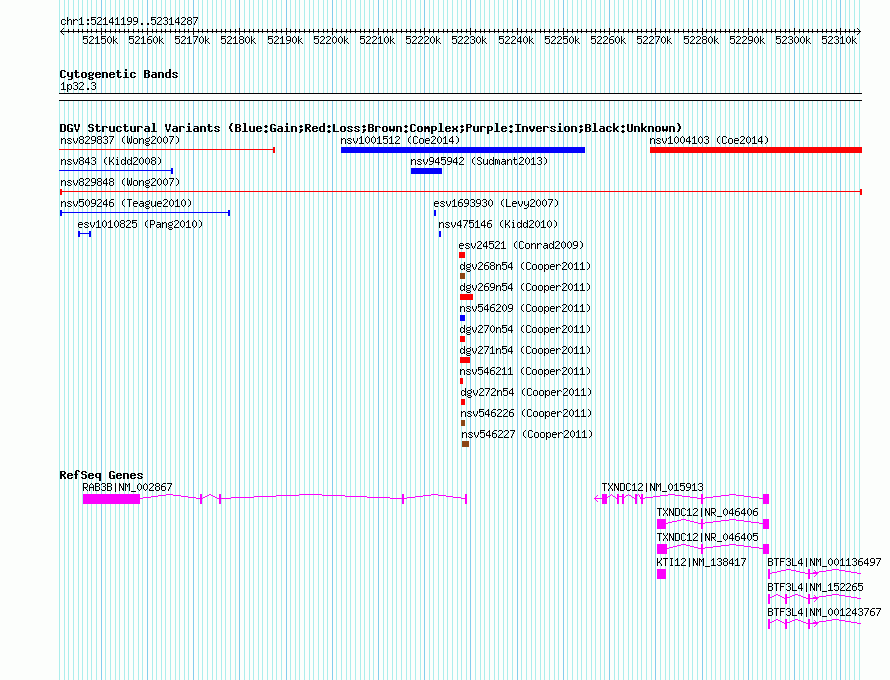Select the BTF3L4|NM_152265 transcript label

pyautogui.click(x=815, y=587)
